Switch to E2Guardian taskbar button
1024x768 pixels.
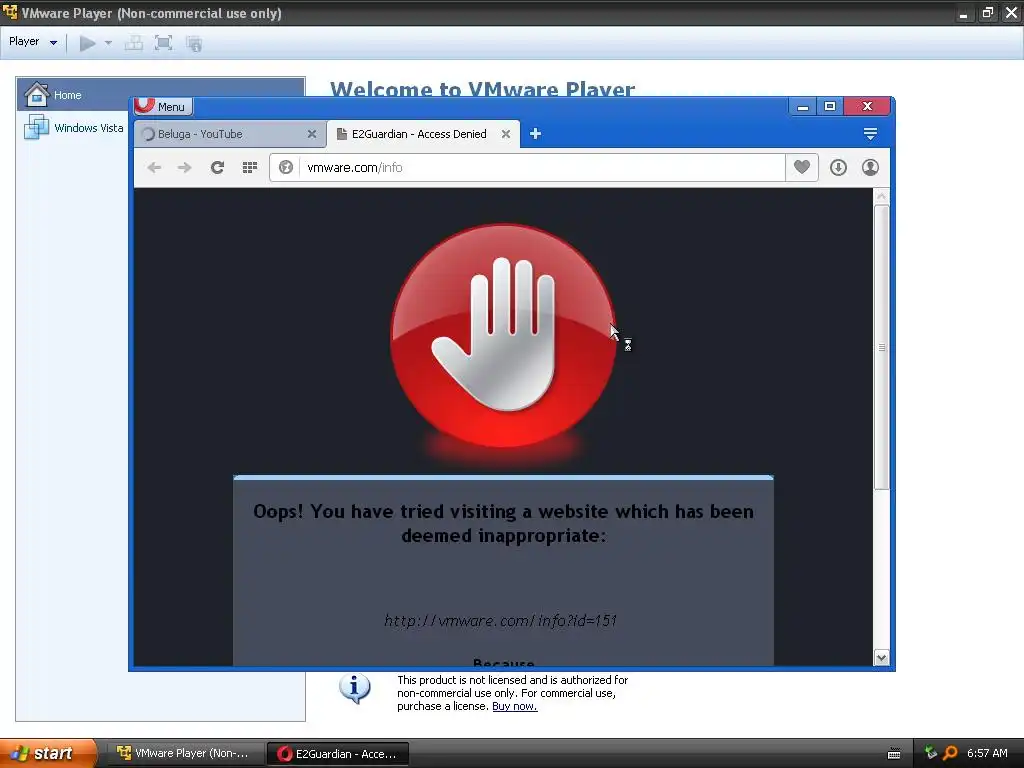tap(338, 754)
